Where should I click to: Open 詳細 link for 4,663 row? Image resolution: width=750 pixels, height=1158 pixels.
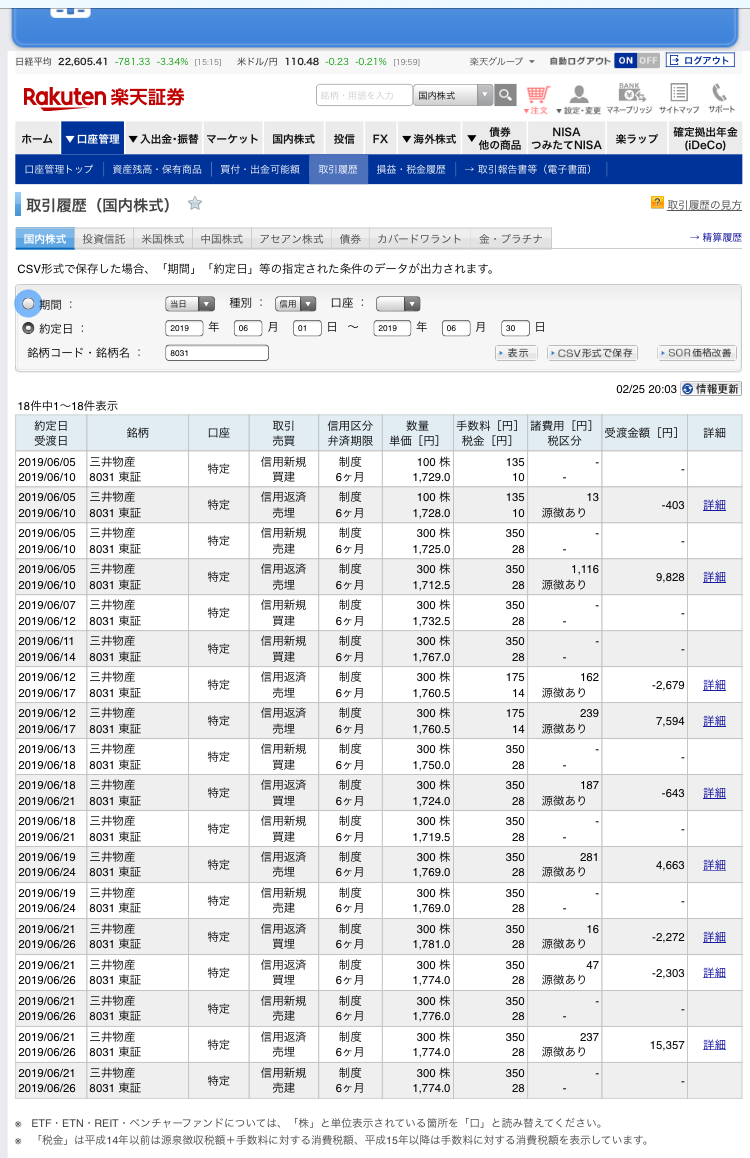tap(714, 865)
